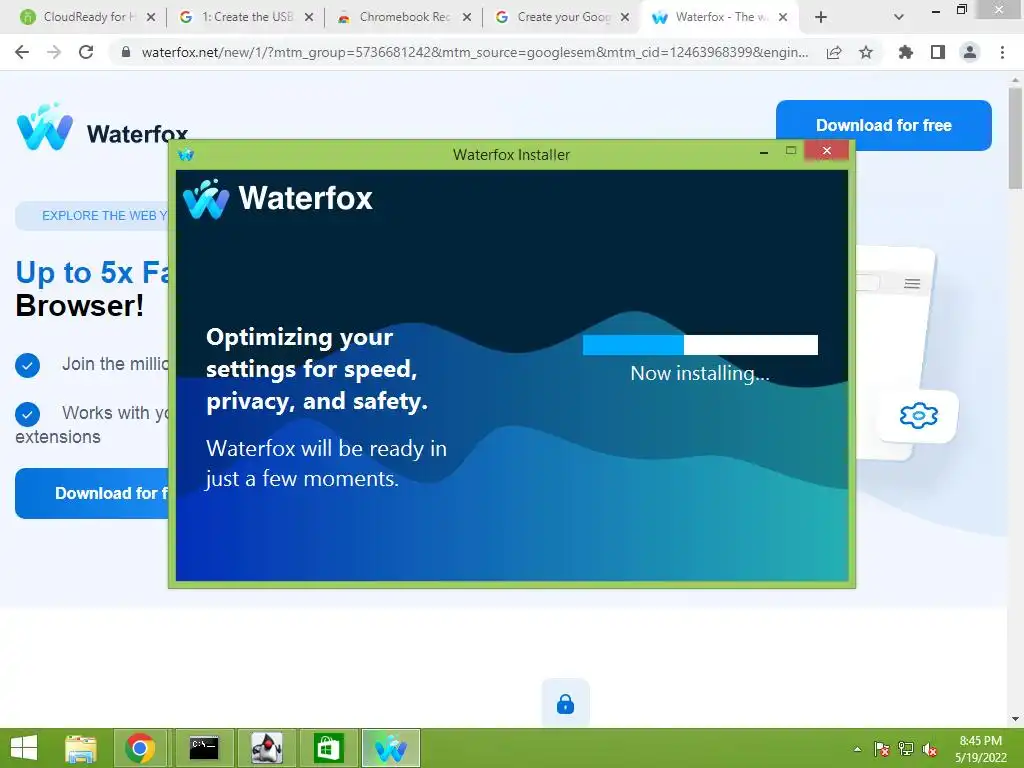Expand the tab search dropdown arrow
This screenshot has height=768, width=1024.
(x=899, y=17)
